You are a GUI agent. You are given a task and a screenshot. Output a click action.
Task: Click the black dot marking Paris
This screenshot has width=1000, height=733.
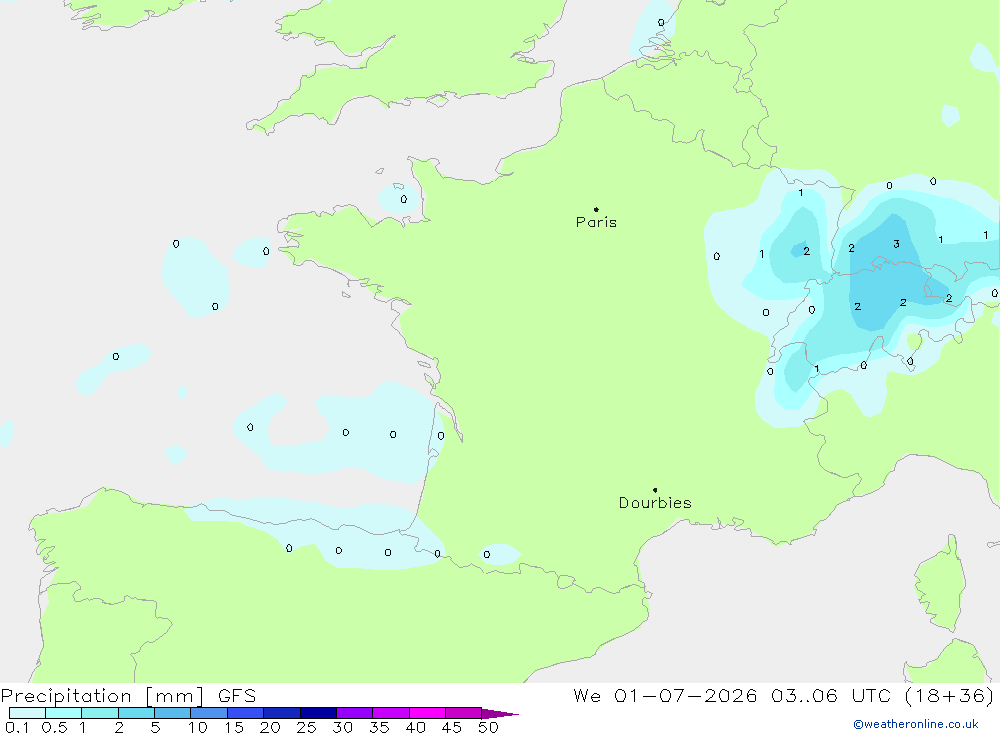tap(596, 209)
